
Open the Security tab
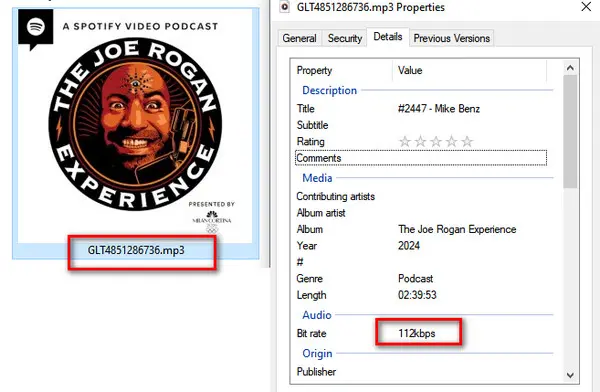pyautogui.click(x=344, y=38)
